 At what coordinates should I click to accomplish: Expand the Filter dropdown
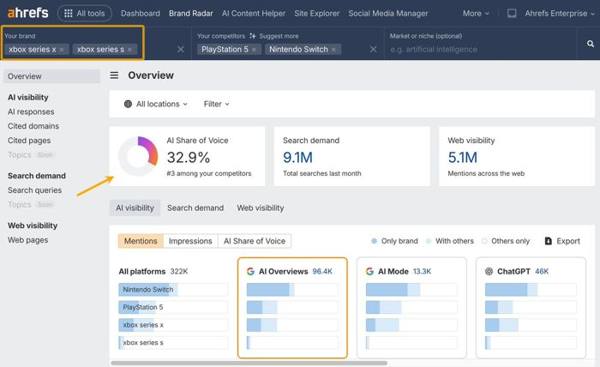(x=216, y=104)
